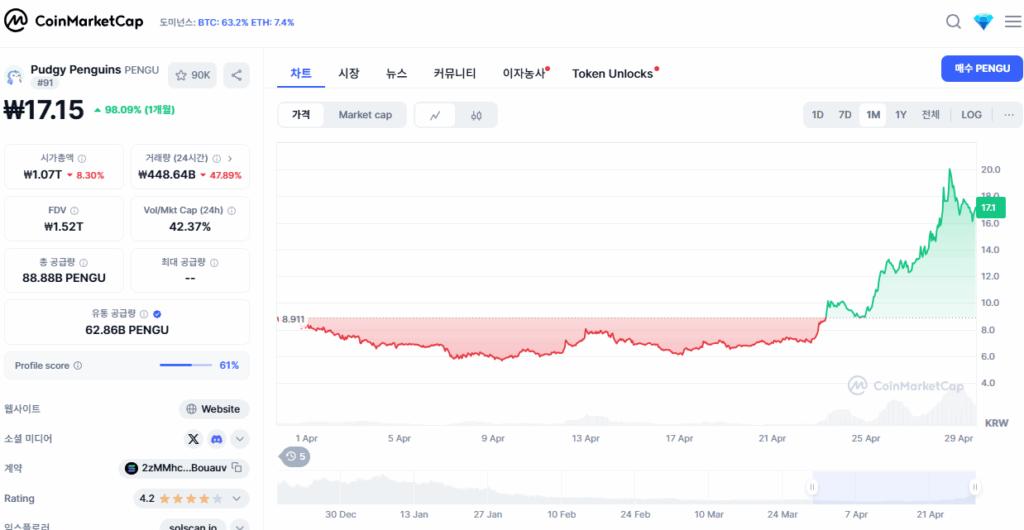Screen dimensions: 1024x530
Task: Click the Pudgy Penguins coin avatar
Action: 14,76
